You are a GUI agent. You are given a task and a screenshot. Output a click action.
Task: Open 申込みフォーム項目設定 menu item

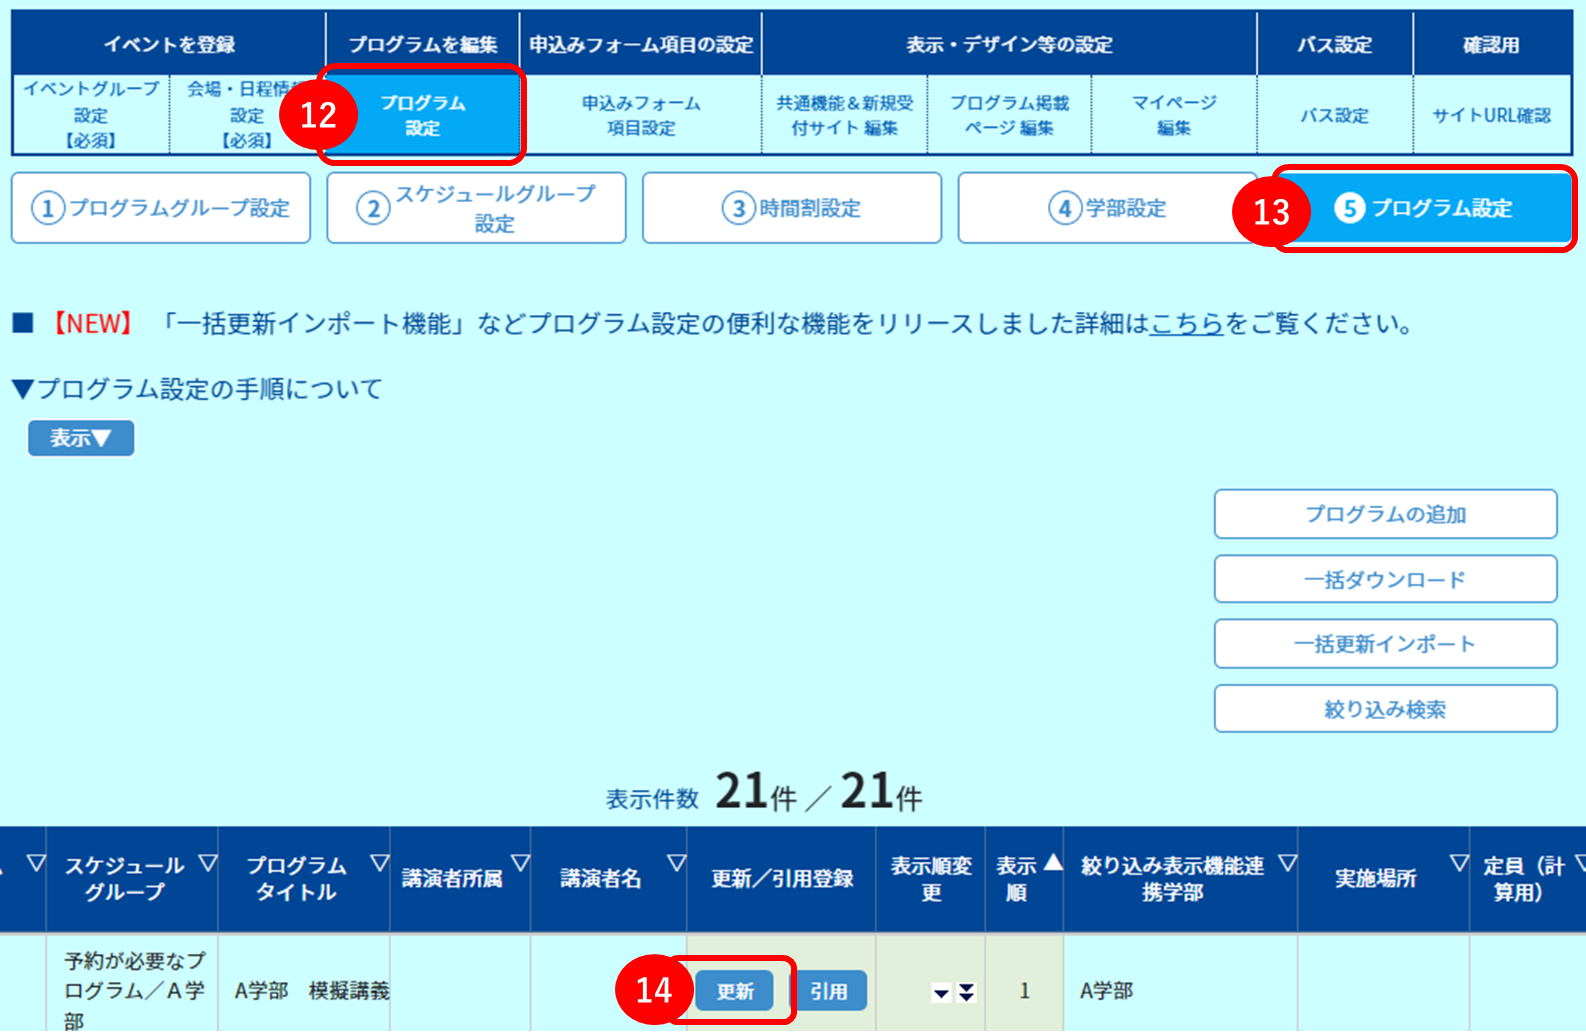click(x=641, y=115)
